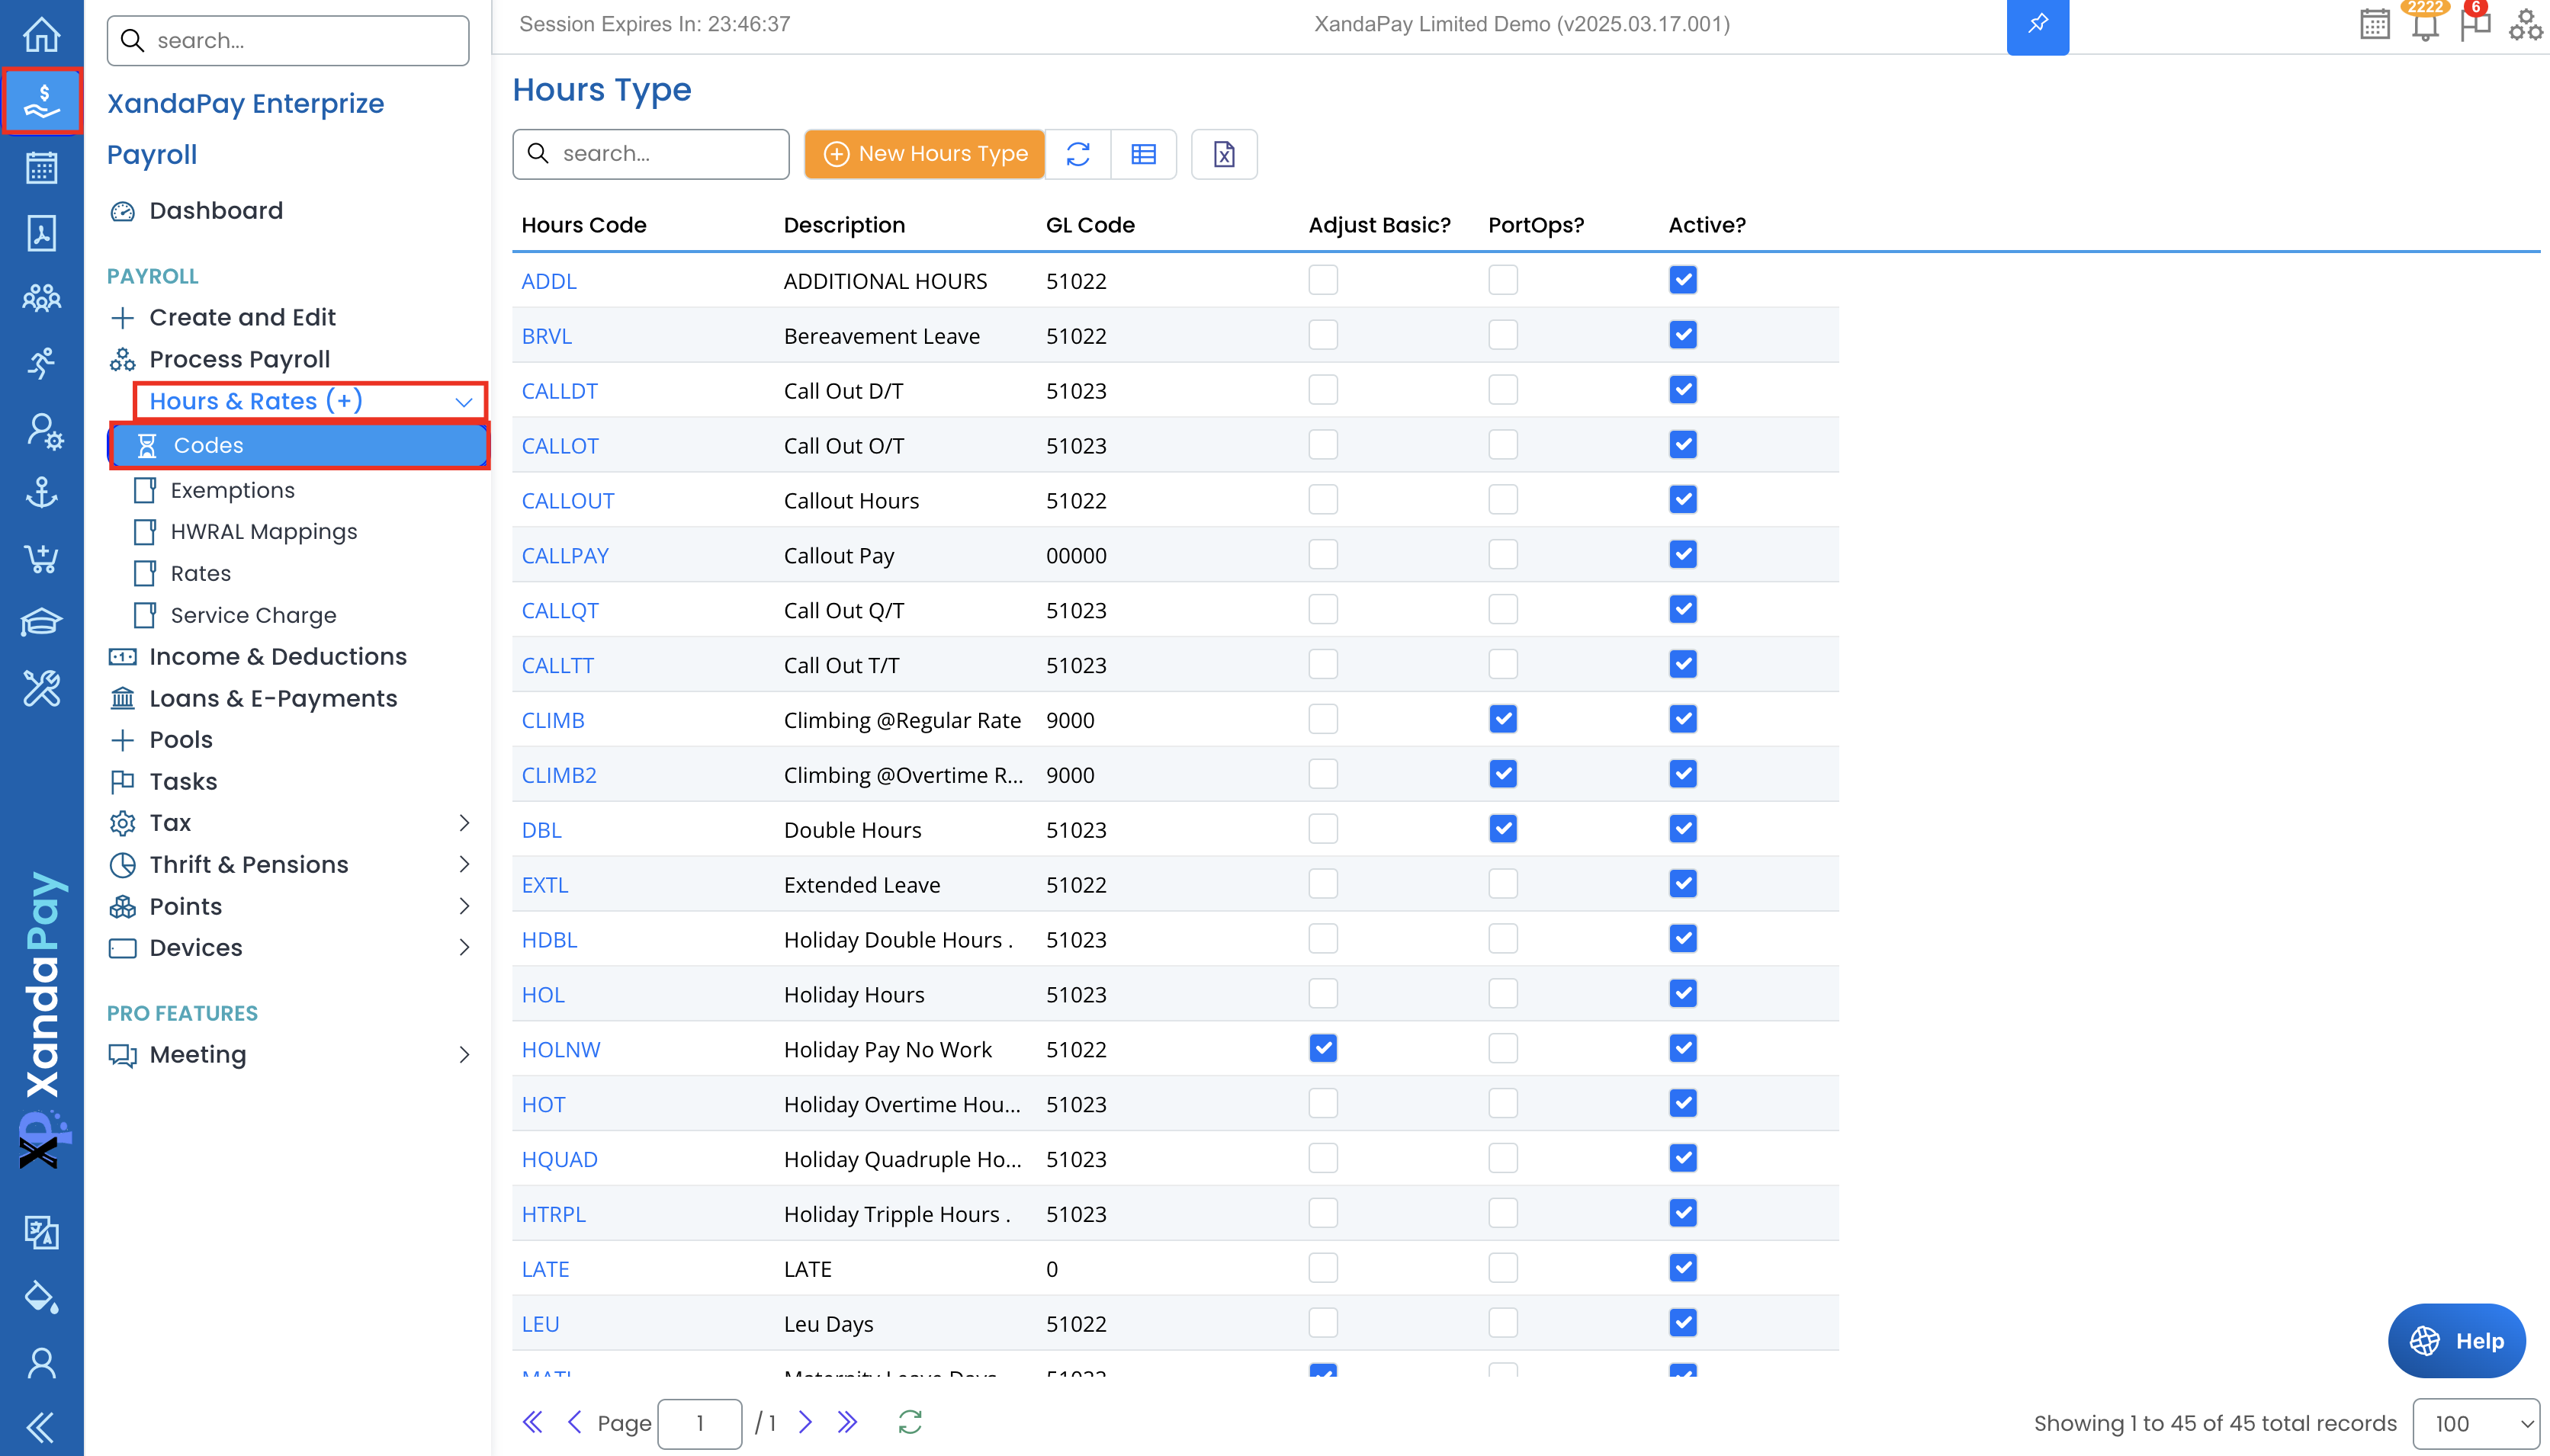
Task: Open the page size dropdown showing 100
Action: coord(2475,1423)
